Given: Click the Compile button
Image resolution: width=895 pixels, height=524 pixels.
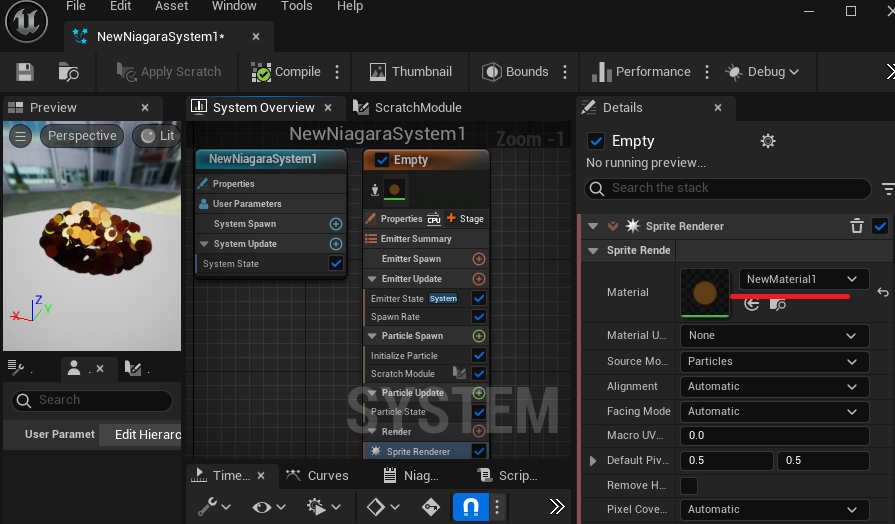Looking at the screenshot, I should [286, 72].
